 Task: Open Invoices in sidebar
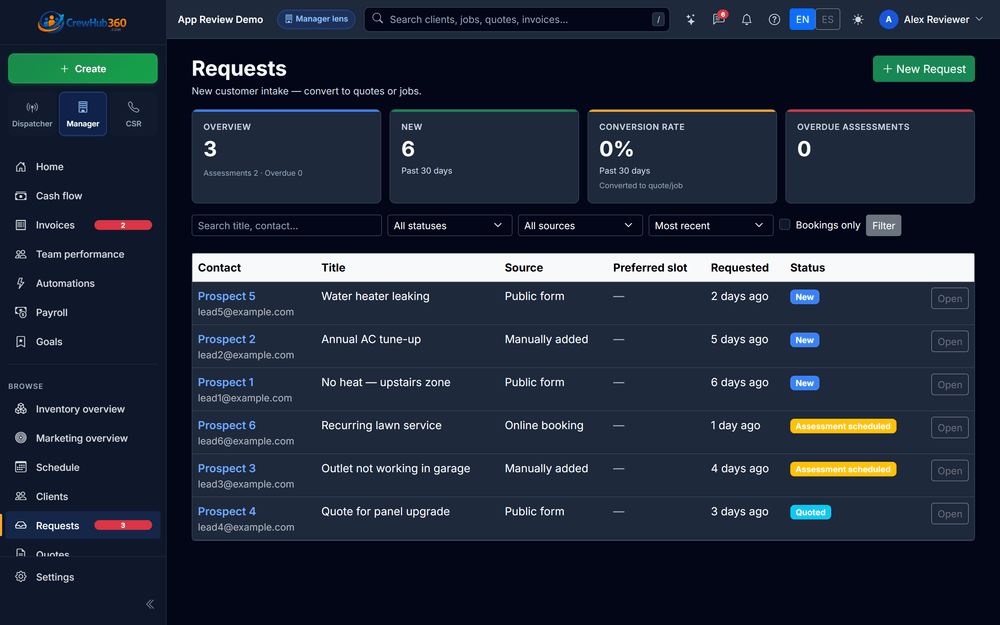pyautogui.click(x=83, y=225)
